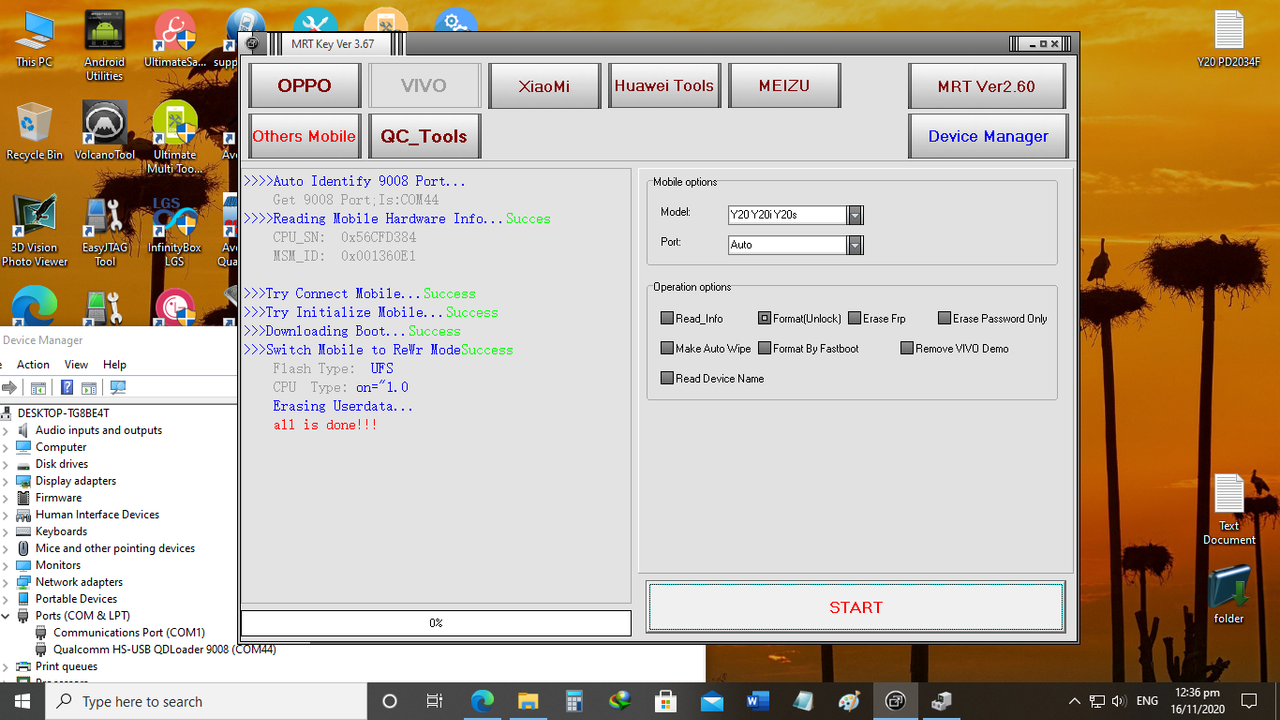The image size is (1280, 720).
Task: Click the Action pane toolbar icon
Action: pyautogui.click(x=88, y=388)
